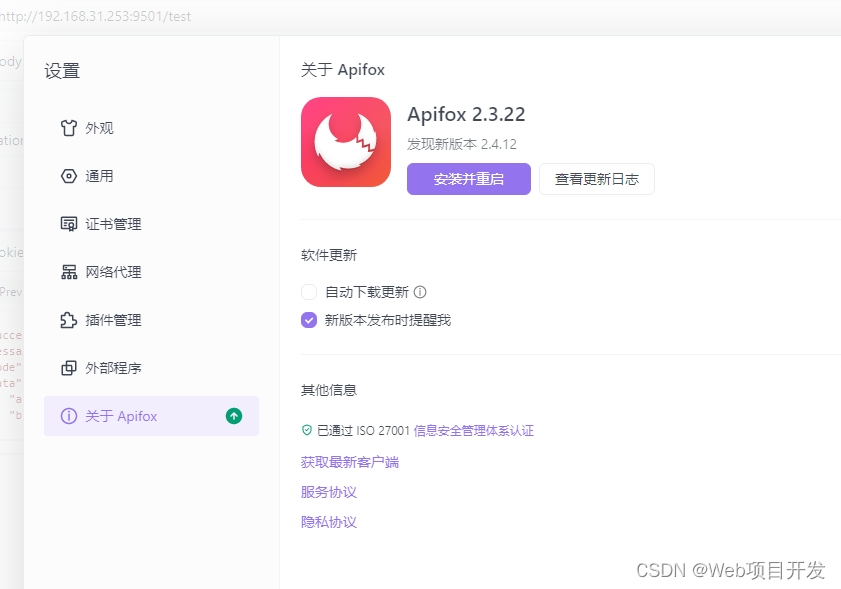This screenshot has width=841, height=589.
Task: Click the green update arrow badge
Action: pos(234,416)
